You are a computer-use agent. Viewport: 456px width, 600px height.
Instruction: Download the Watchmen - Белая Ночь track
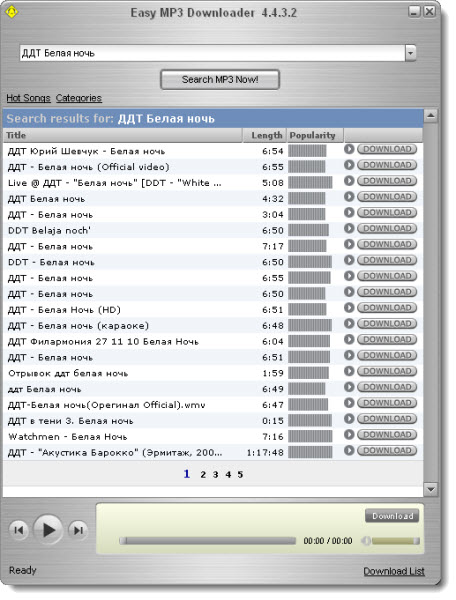point(387,435)
